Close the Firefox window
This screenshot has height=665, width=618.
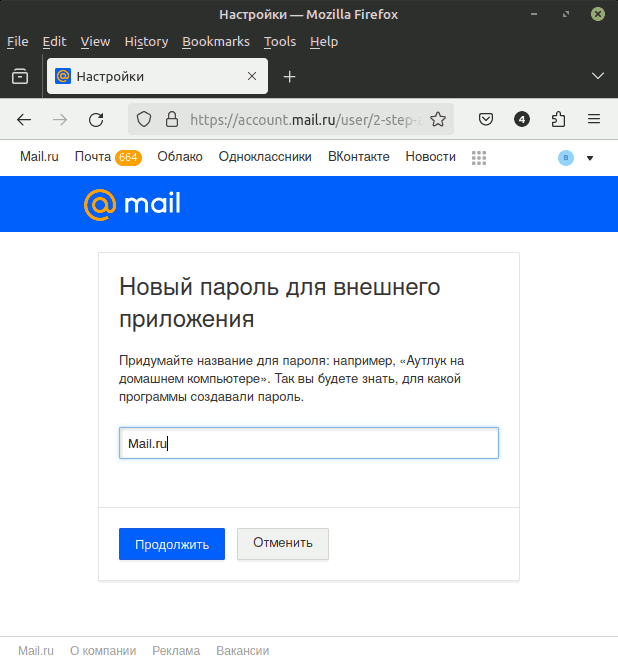click(598, 14)
